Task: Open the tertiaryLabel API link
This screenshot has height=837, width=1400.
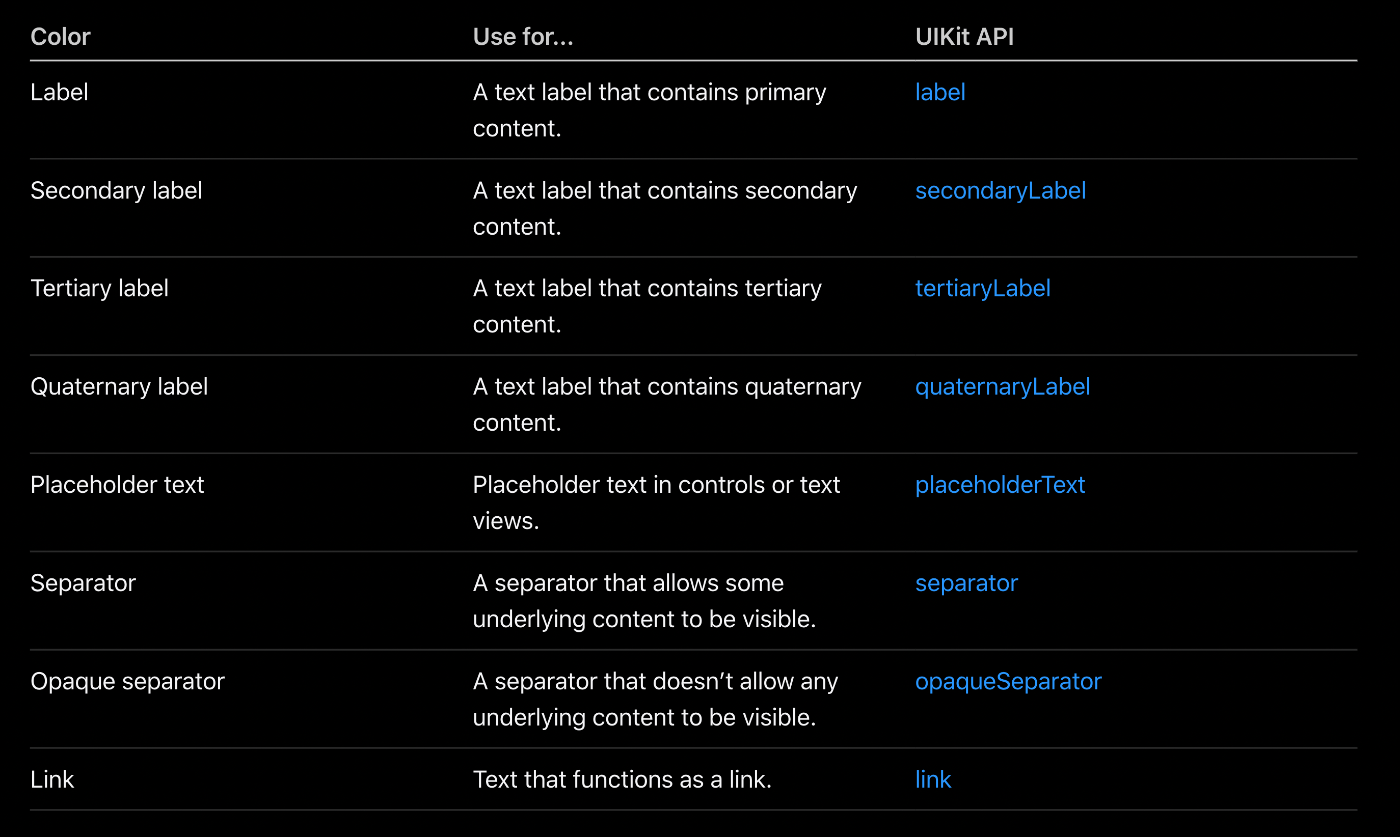Action: tap(983, 288)
